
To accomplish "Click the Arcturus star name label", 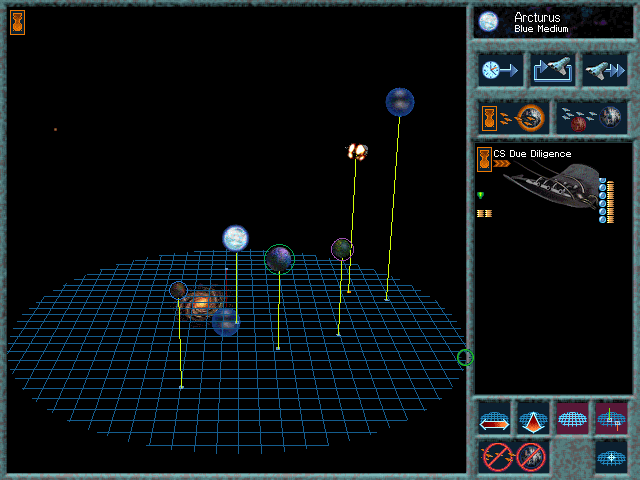I will pyautogui.click(x=537, y=18).
